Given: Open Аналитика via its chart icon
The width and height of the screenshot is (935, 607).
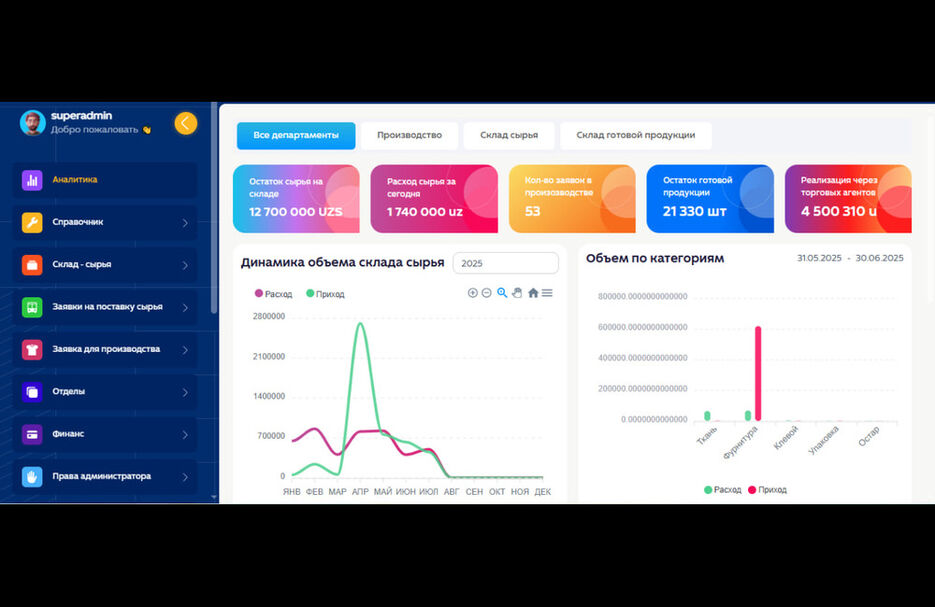Looking at the screenshot, I should coord(32,180).
